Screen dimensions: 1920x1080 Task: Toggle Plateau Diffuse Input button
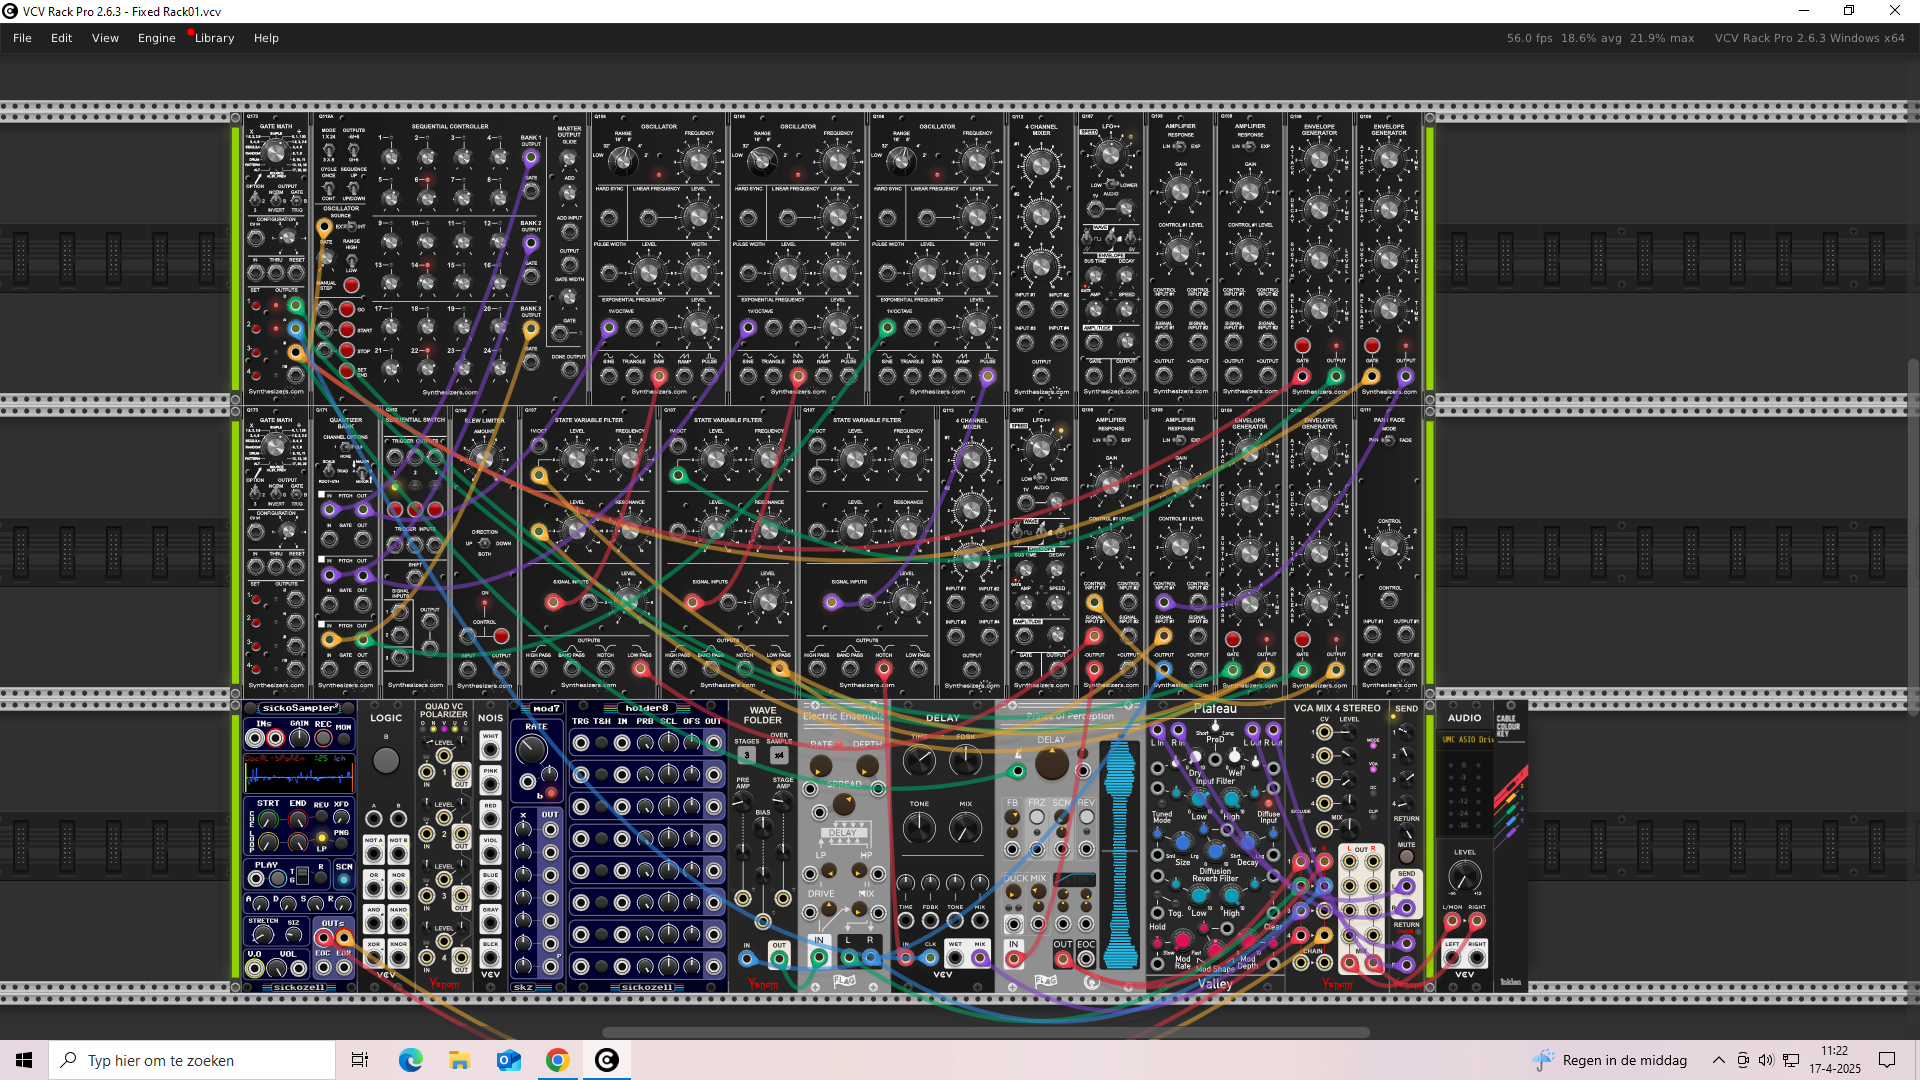pos(1269,802)
